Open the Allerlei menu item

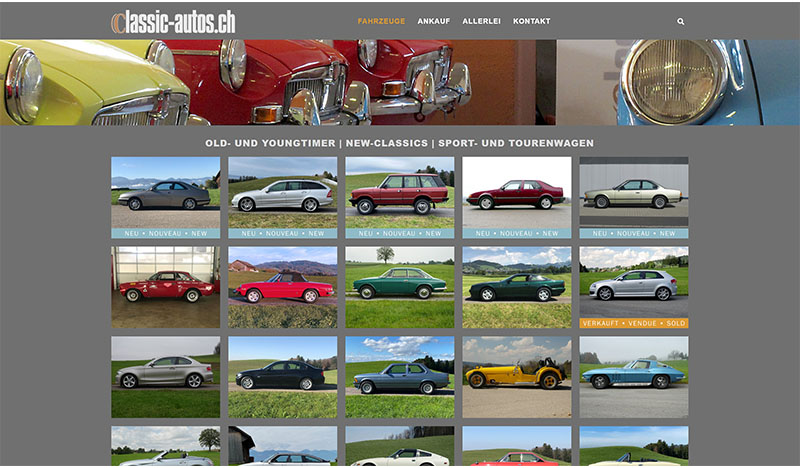click(x=481, y=21)
